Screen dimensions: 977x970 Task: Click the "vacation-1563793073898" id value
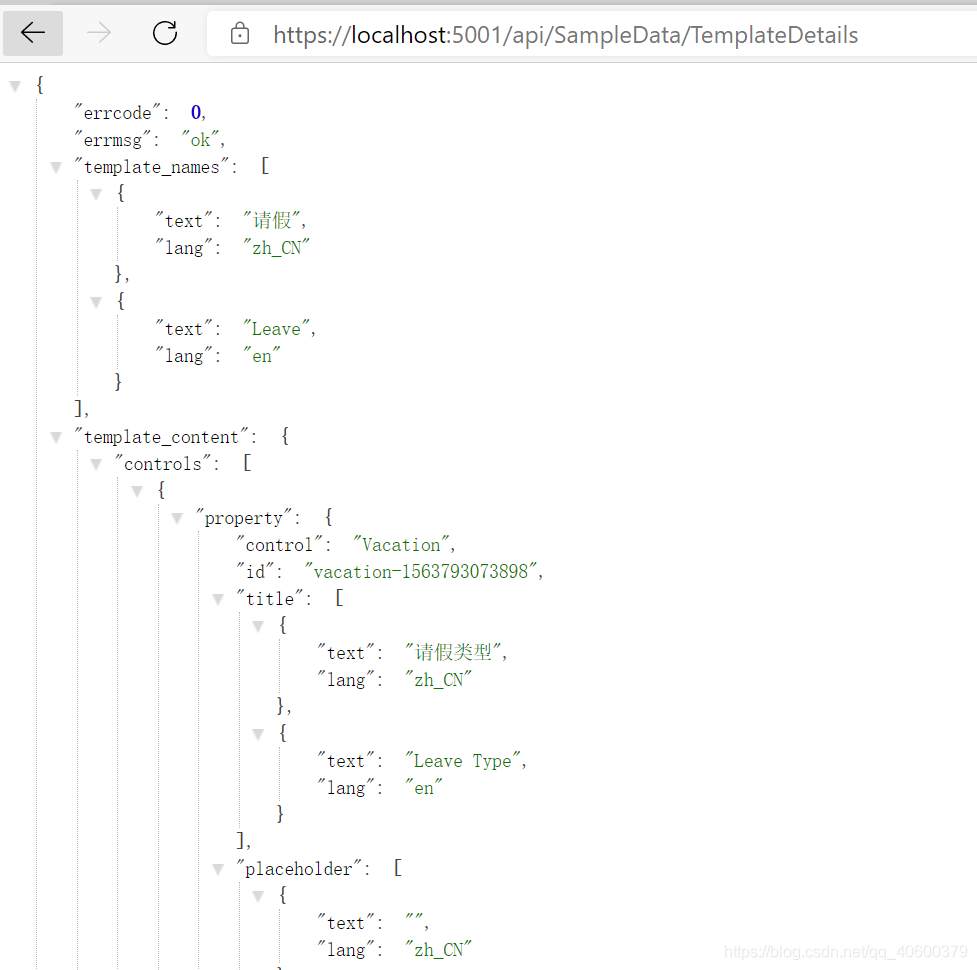(421, 572)
